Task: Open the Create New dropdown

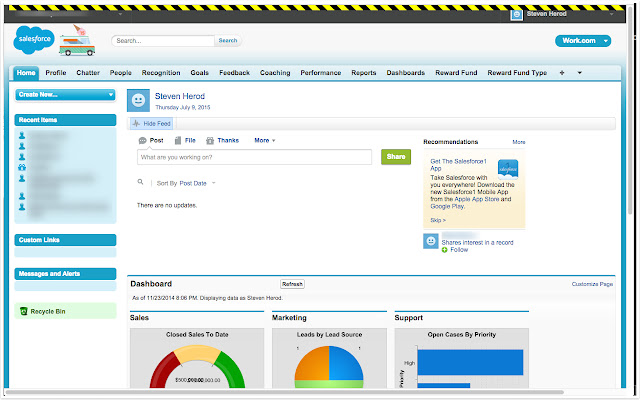Action: 66,94
